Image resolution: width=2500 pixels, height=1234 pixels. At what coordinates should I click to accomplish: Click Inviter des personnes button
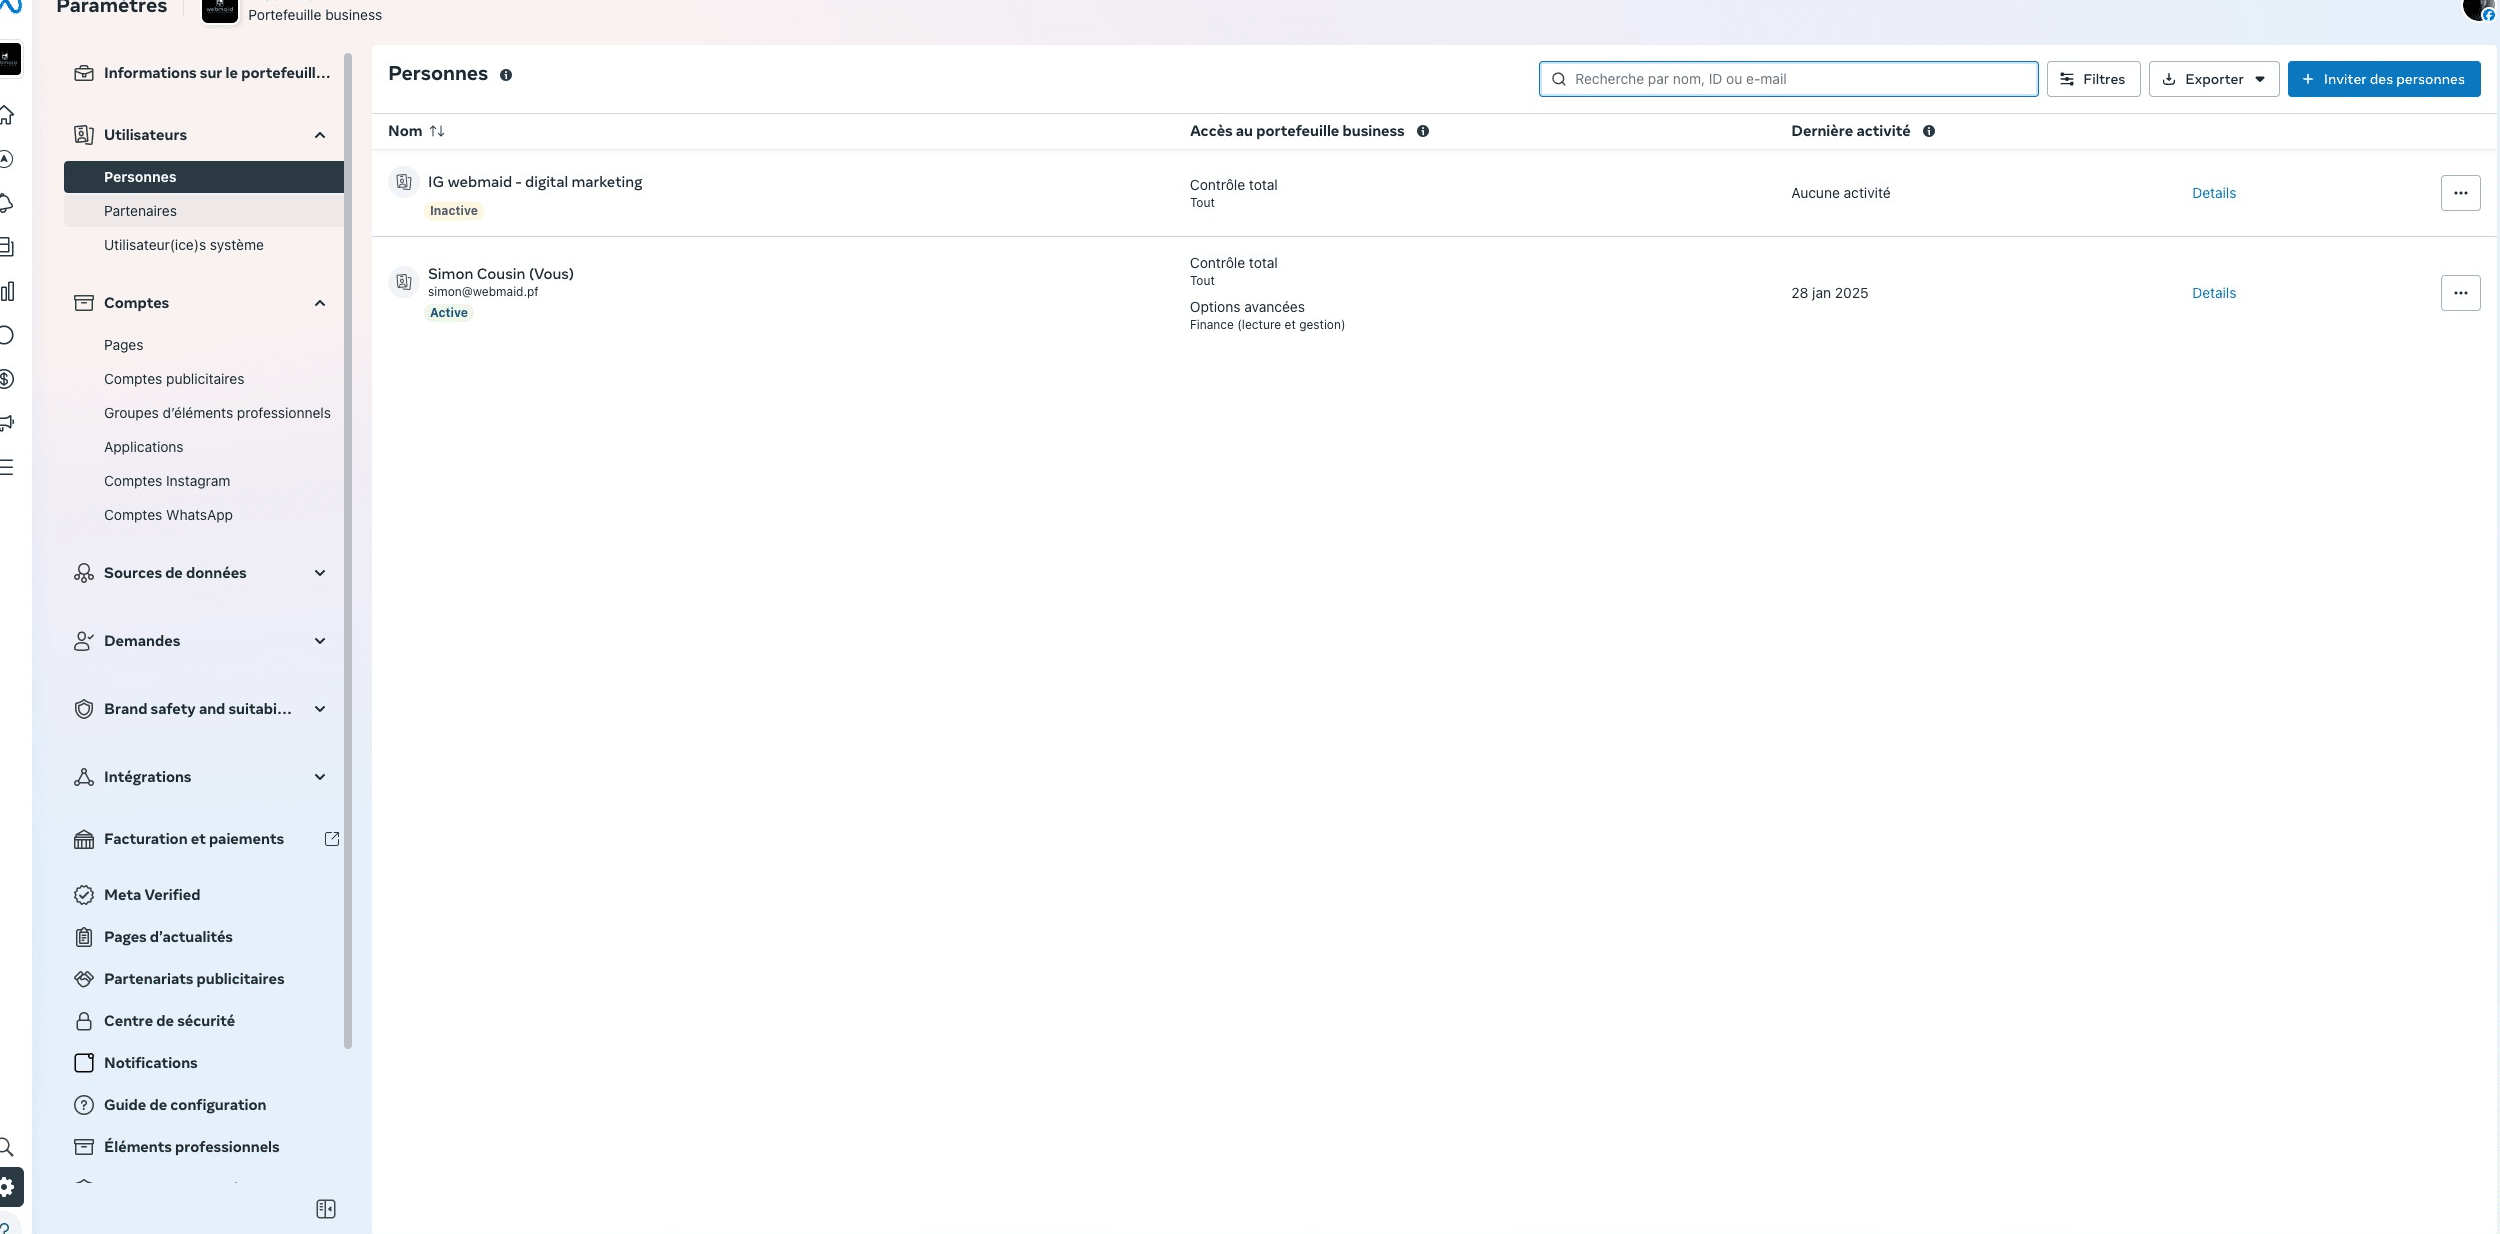[2383, 79]
